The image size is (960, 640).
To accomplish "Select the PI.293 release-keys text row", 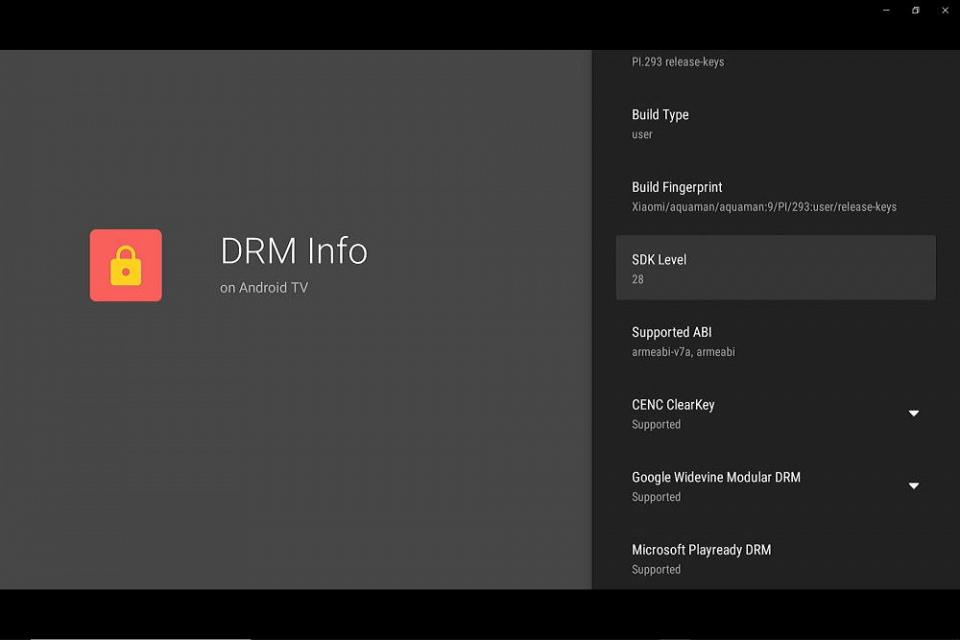I will tap(678, 62).
